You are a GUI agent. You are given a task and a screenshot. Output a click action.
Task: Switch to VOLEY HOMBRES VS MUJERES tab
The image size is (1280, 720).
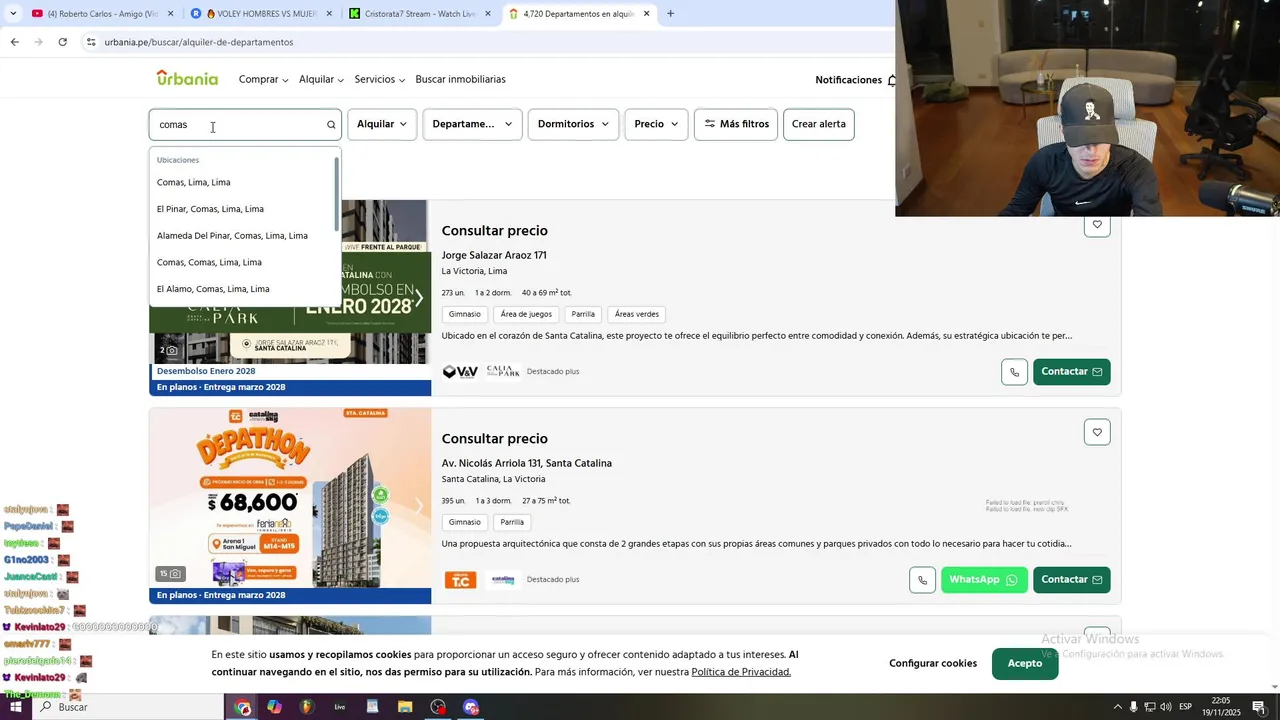(x=262, y=14)
